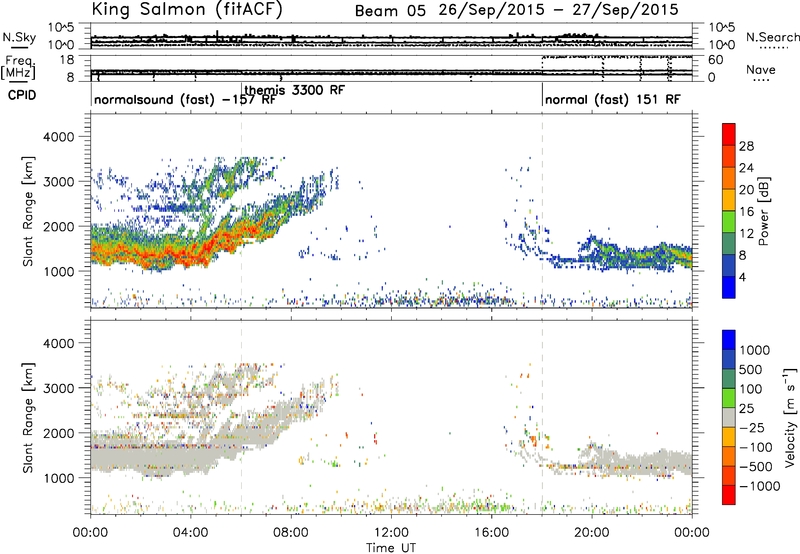Click the '-100' value on Velocity colorbar
800x554 pixels.
[x=756, y=447]
